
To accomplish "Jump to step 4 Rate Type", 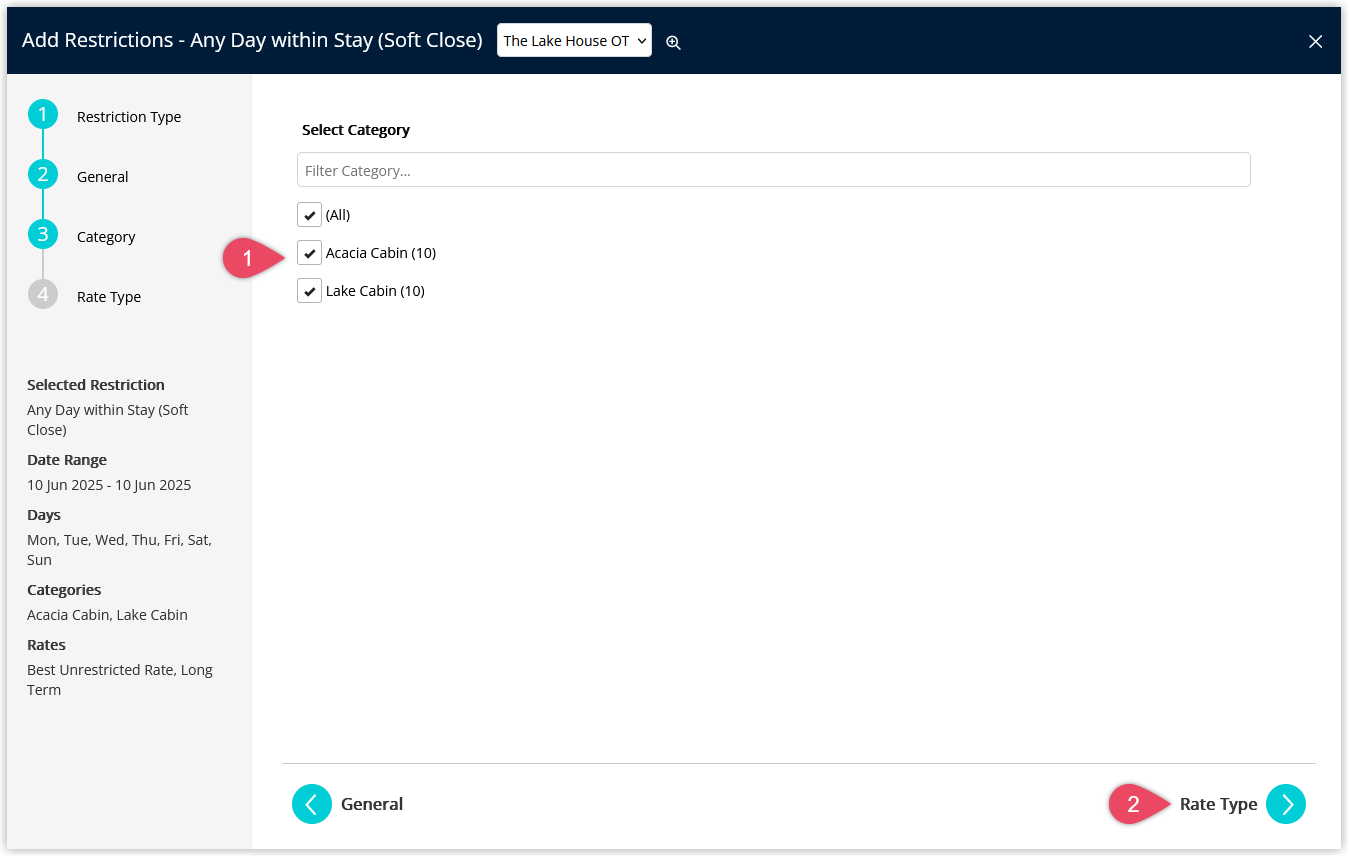I will click(109, 297).
